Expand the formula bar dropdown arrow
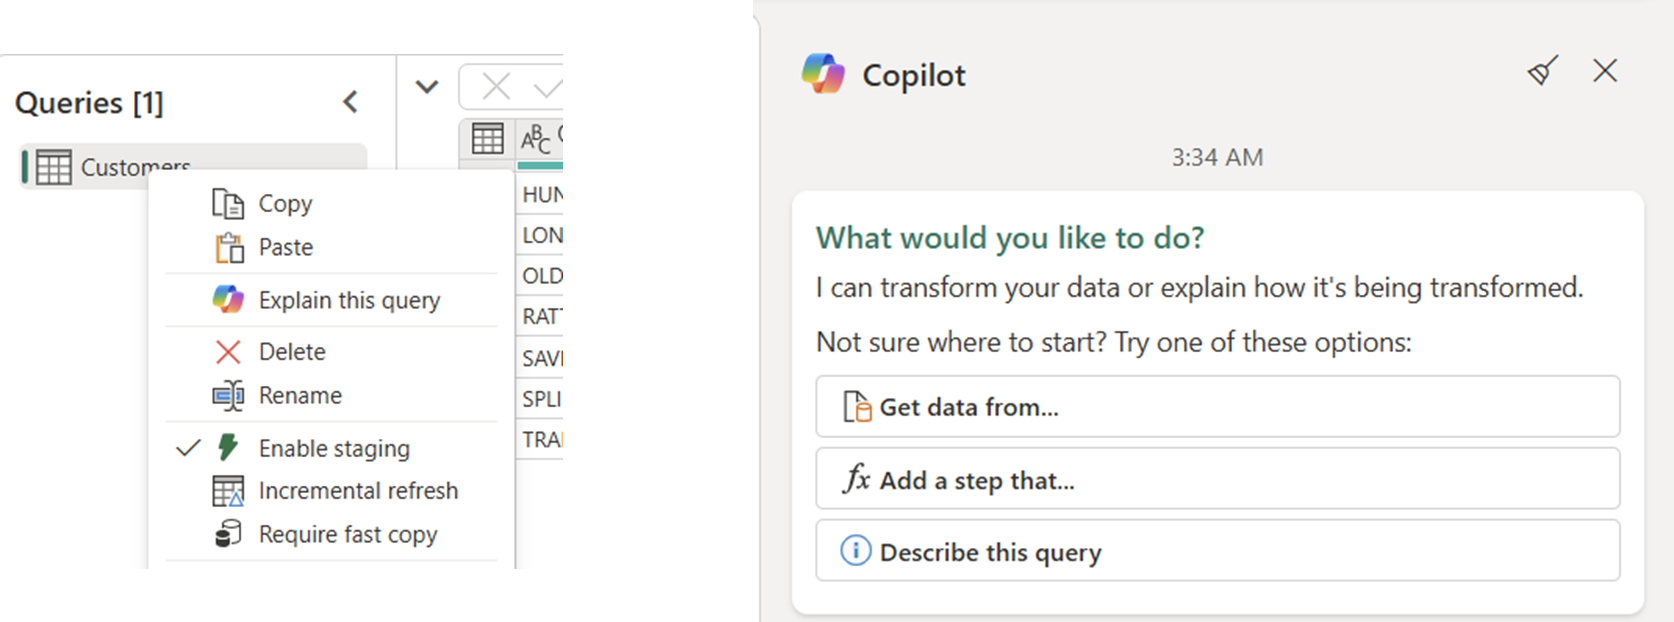 coord(426,87)
